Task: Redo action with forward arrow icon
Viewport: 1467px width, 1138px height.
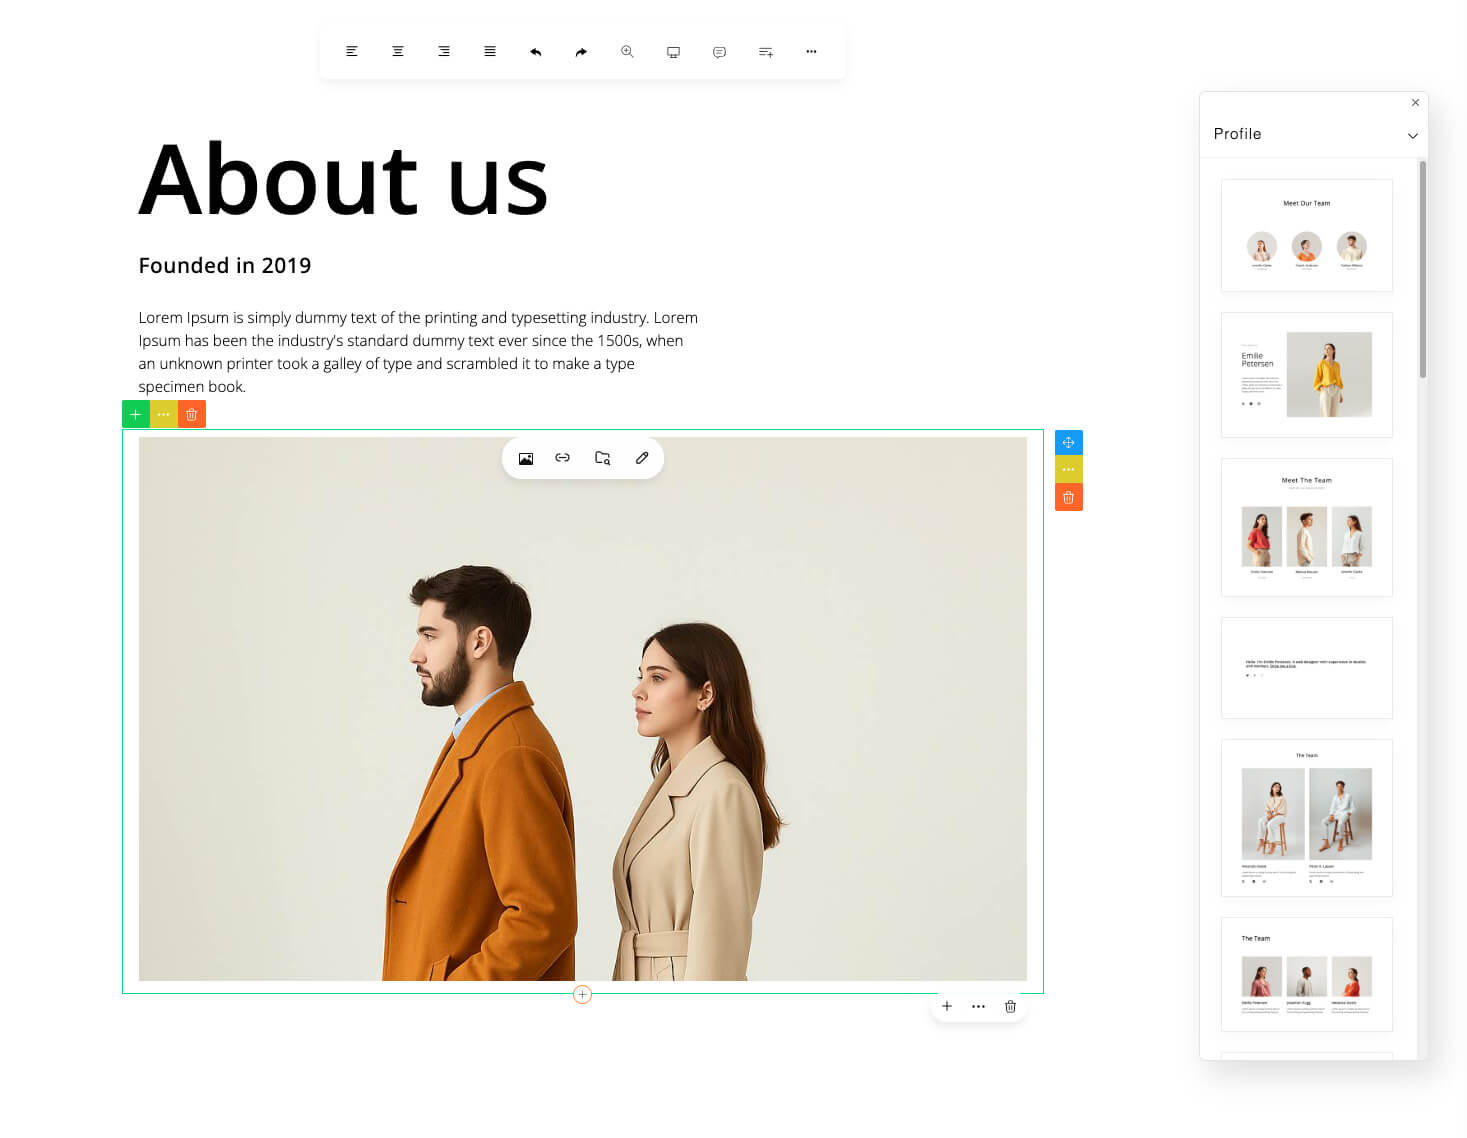Action: point(581,51)
